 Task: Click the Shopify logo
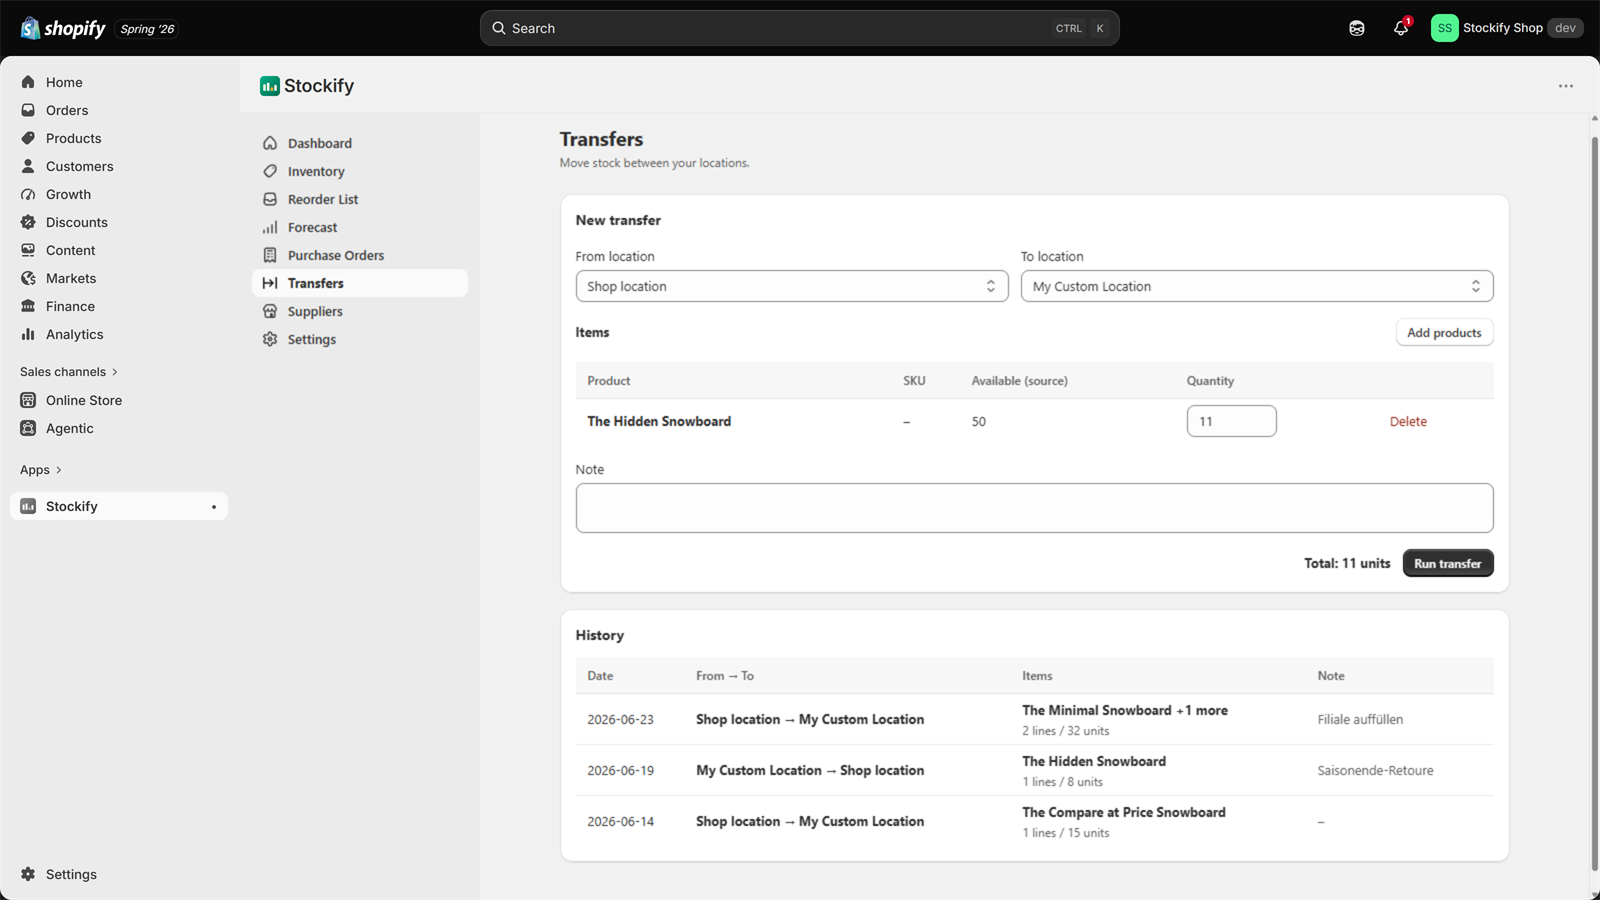coord(63,28)
